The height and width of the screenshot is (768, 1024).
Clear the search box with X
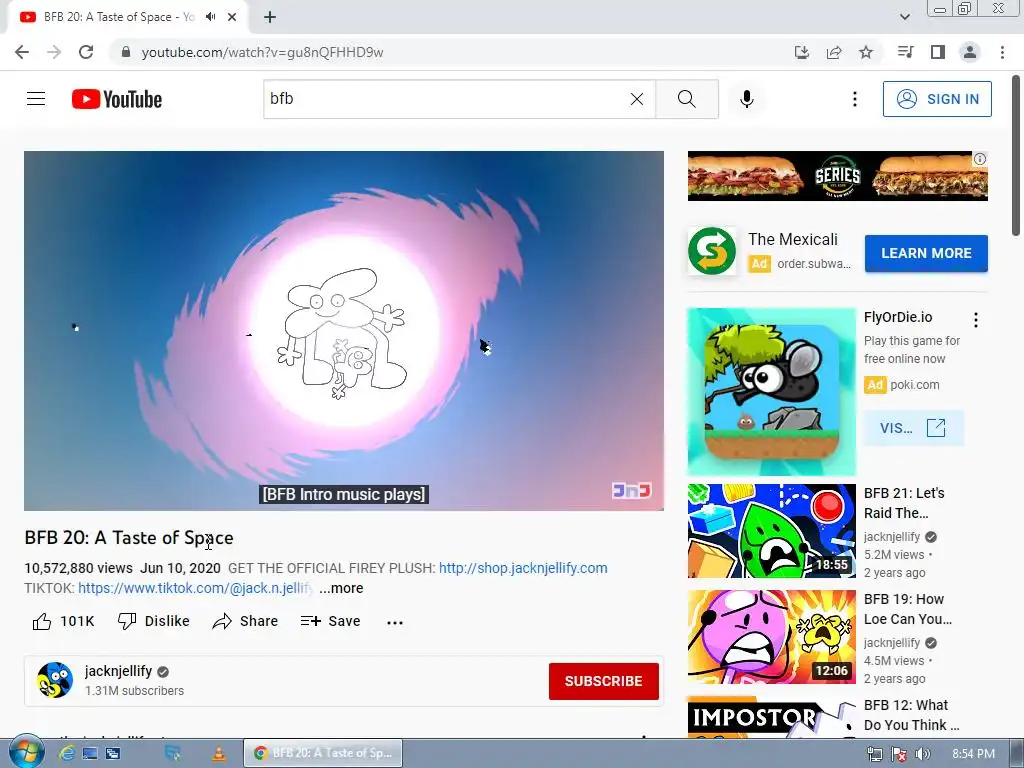pos(637,99)
